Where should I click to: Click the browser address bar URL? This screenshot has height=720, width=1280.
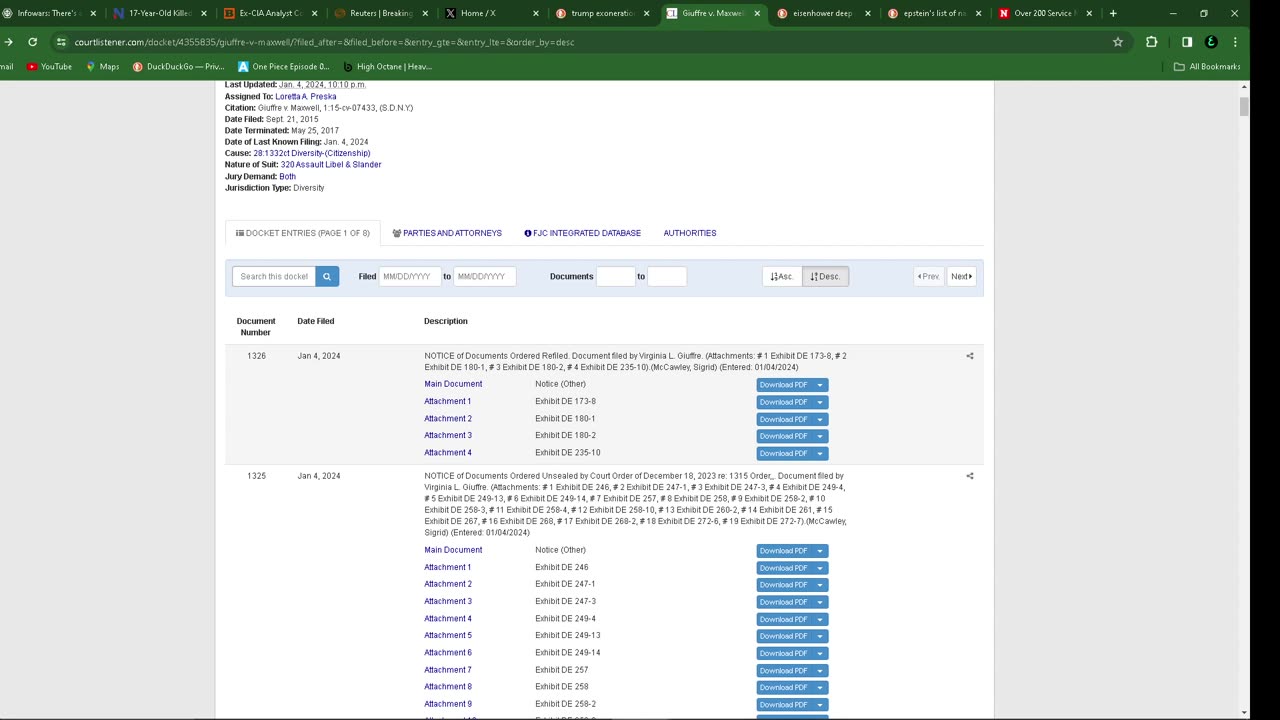tap(324, 42)
